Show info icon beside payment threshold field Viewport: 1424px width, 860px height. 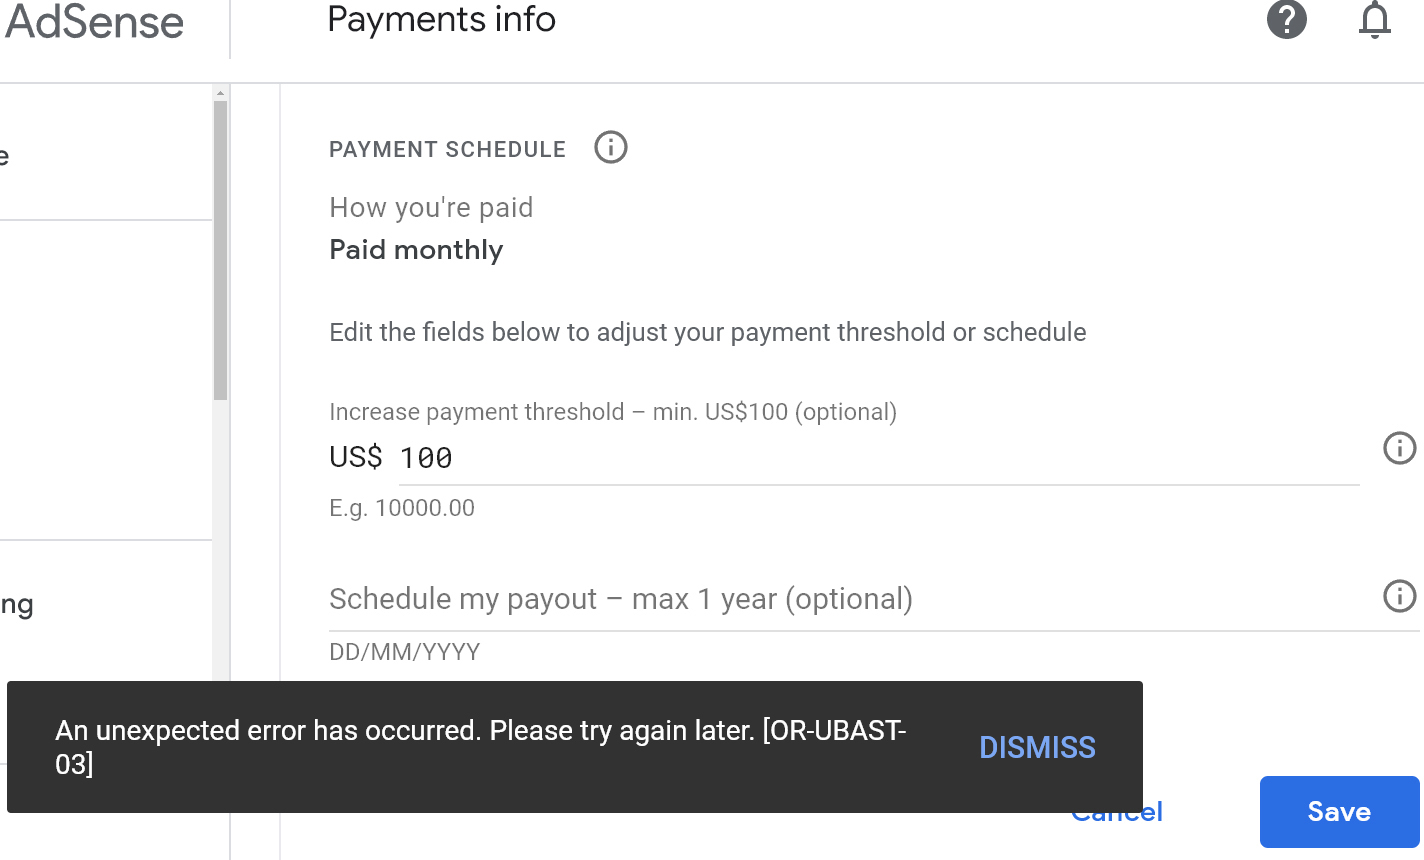[1400, 448]
